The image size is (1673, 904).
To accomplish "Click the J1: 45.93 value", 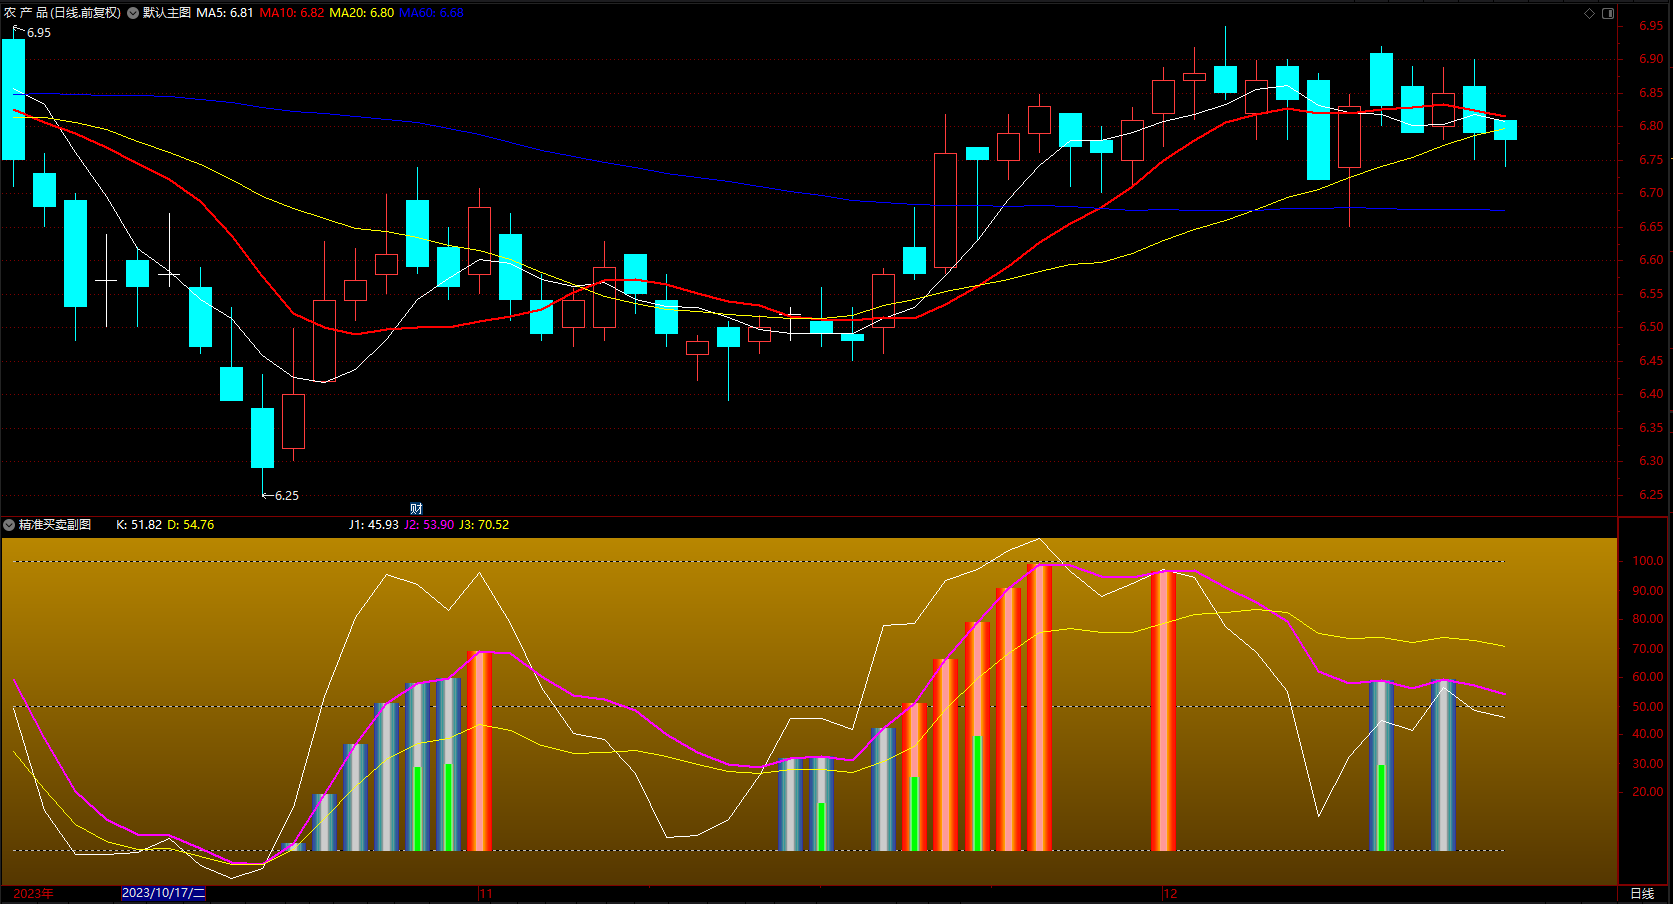I will point(374,525).
